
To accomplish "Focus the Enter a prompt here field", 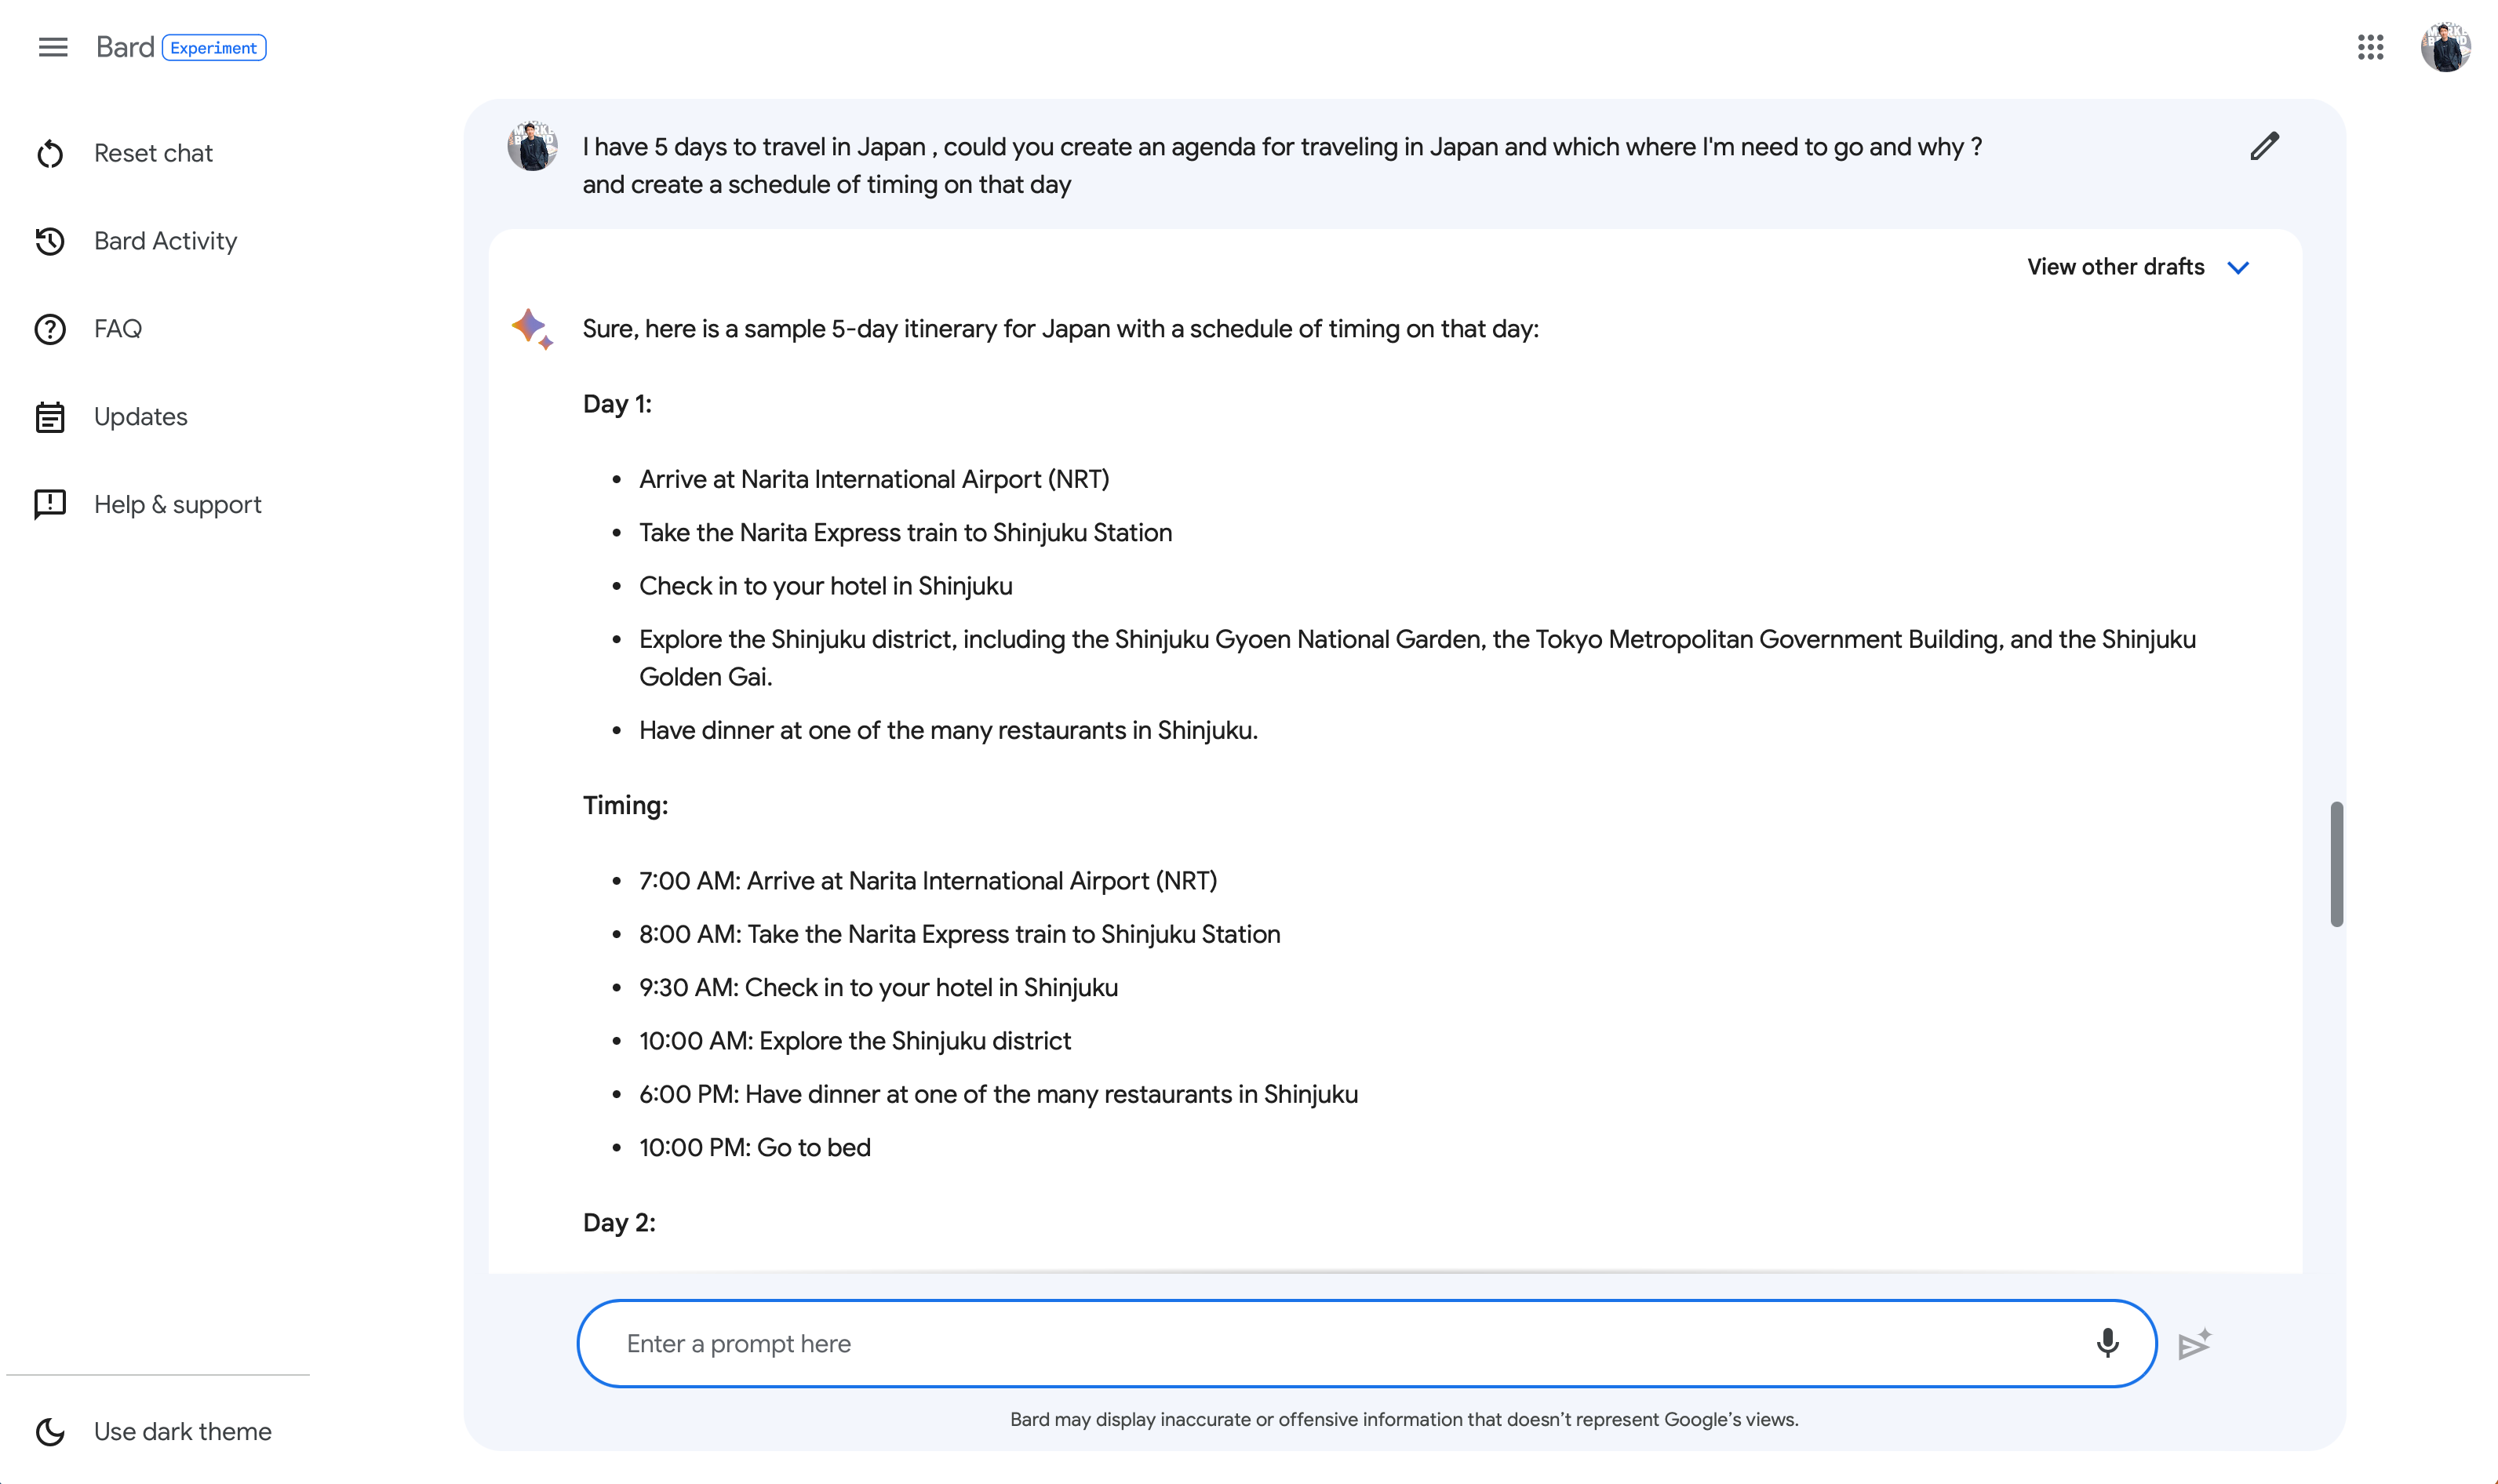I will click(x=1340, y=1343).
